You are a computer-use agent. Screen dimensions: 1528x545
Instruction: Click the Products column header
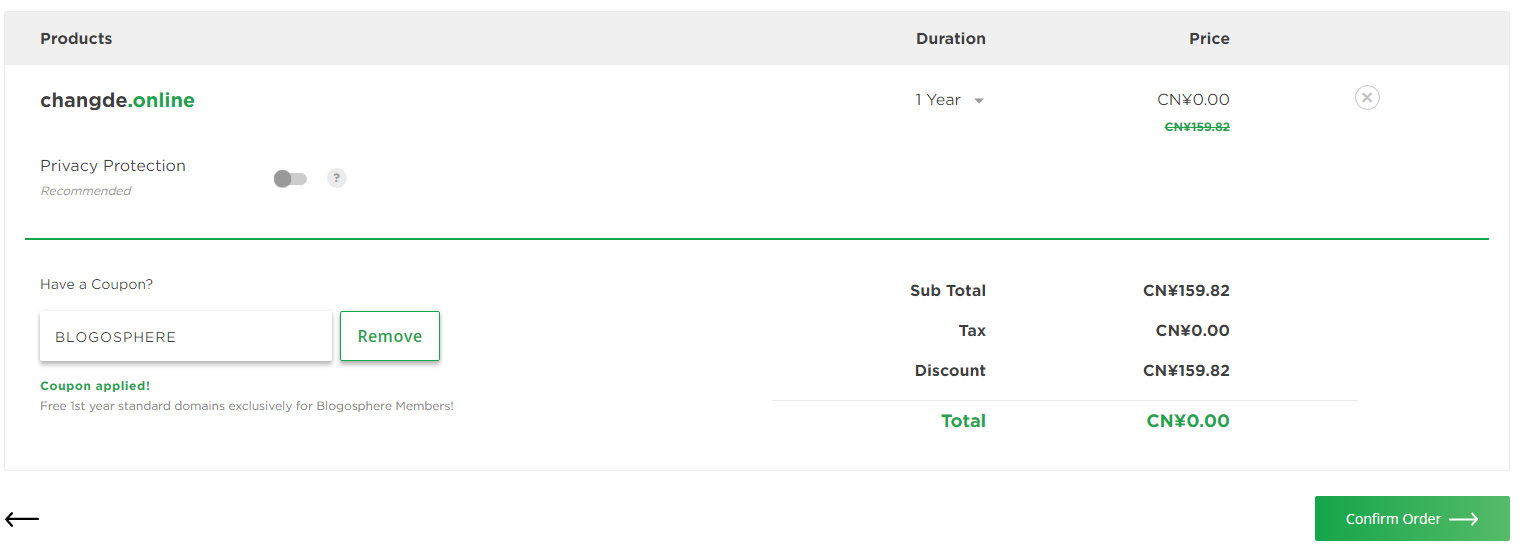[x=76, y=38]
